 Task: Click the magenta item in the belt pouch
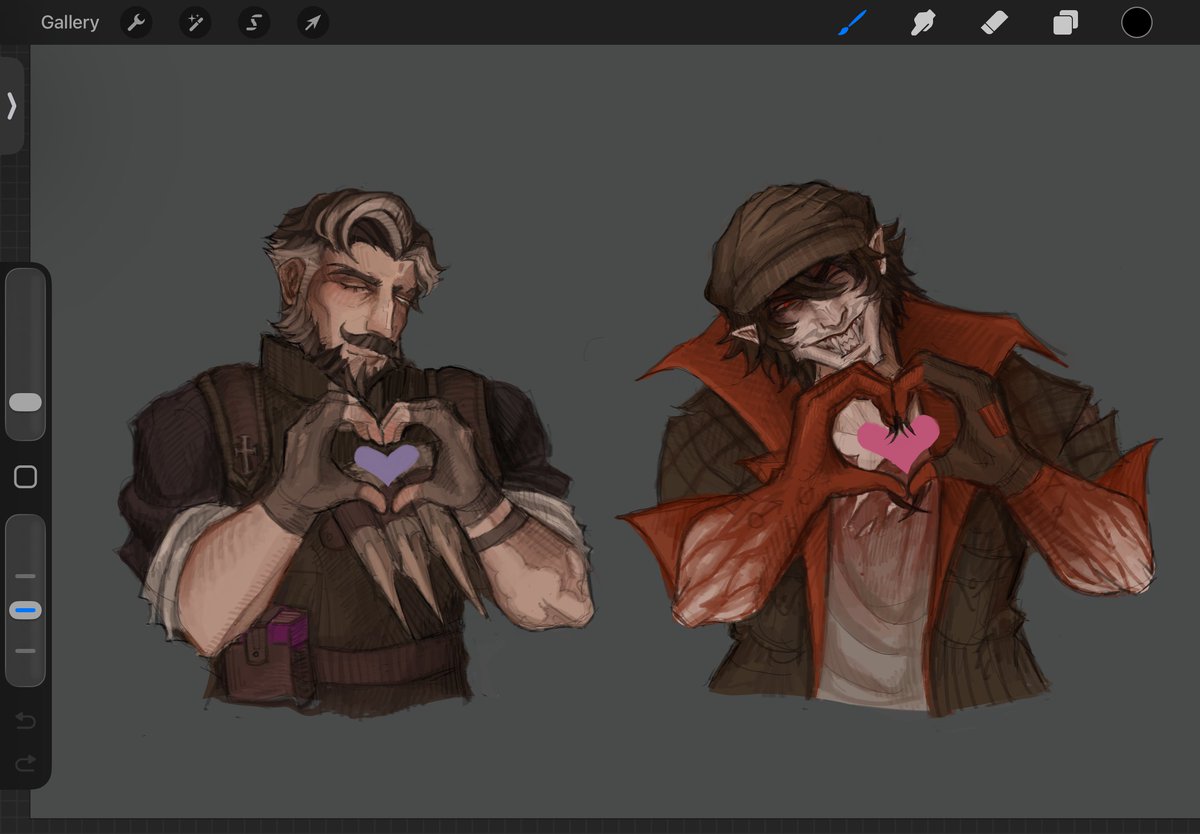[288, 631]
